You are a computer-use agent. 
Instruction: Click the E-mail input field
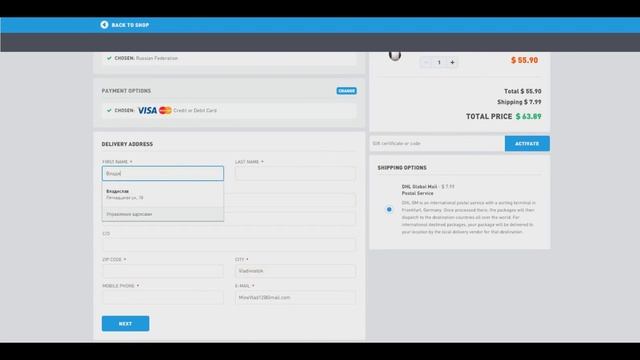pyautogui.click(x=295, y=298)
